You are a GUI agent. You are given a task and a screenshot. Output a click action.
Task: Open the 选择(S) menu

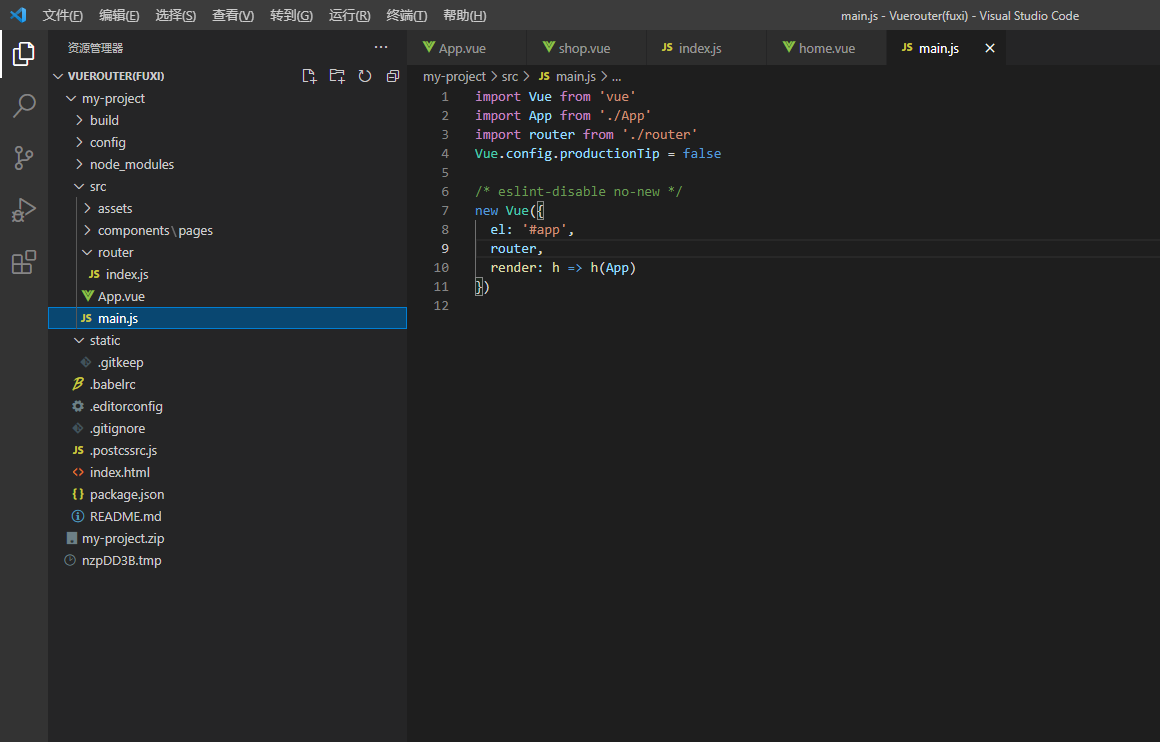point(176,16)
